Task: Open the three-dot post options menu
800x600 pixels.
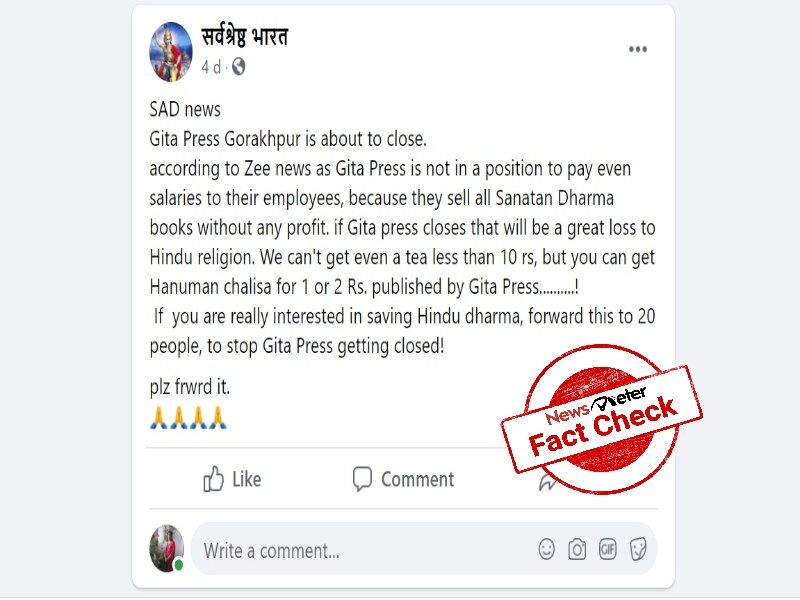Action: click(638, 49)
